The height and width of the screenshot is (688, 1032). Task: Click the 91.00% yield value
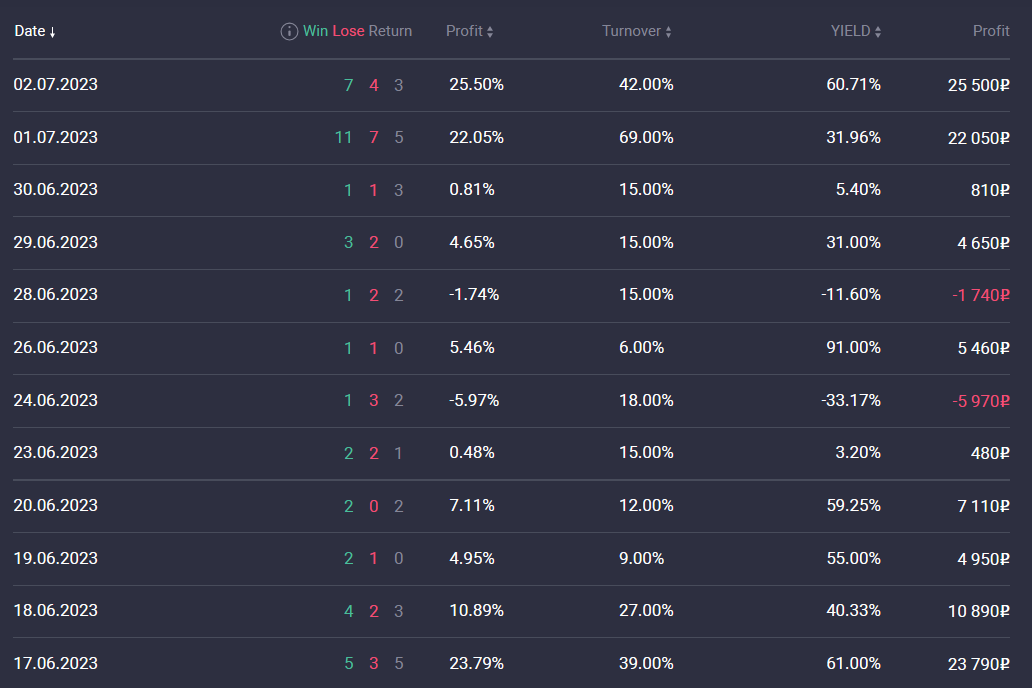coord(853,347)
